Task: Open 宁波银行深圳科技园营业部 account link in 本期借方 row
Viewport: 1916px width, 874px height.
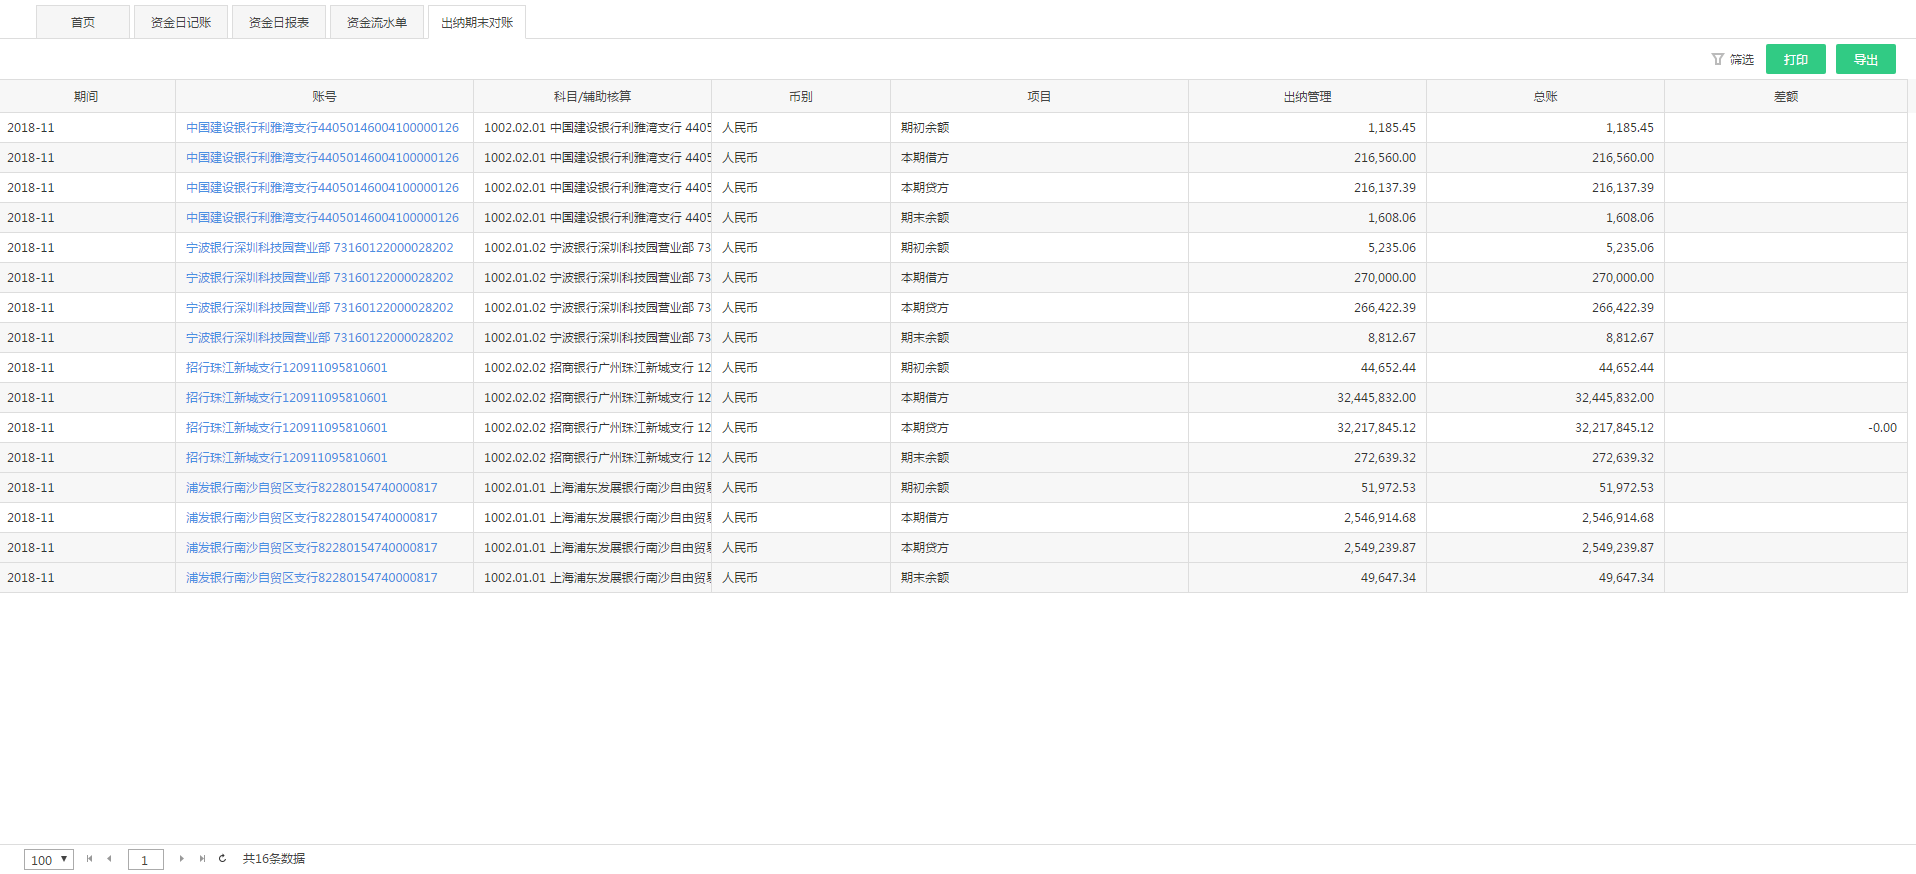Action: 319,278
